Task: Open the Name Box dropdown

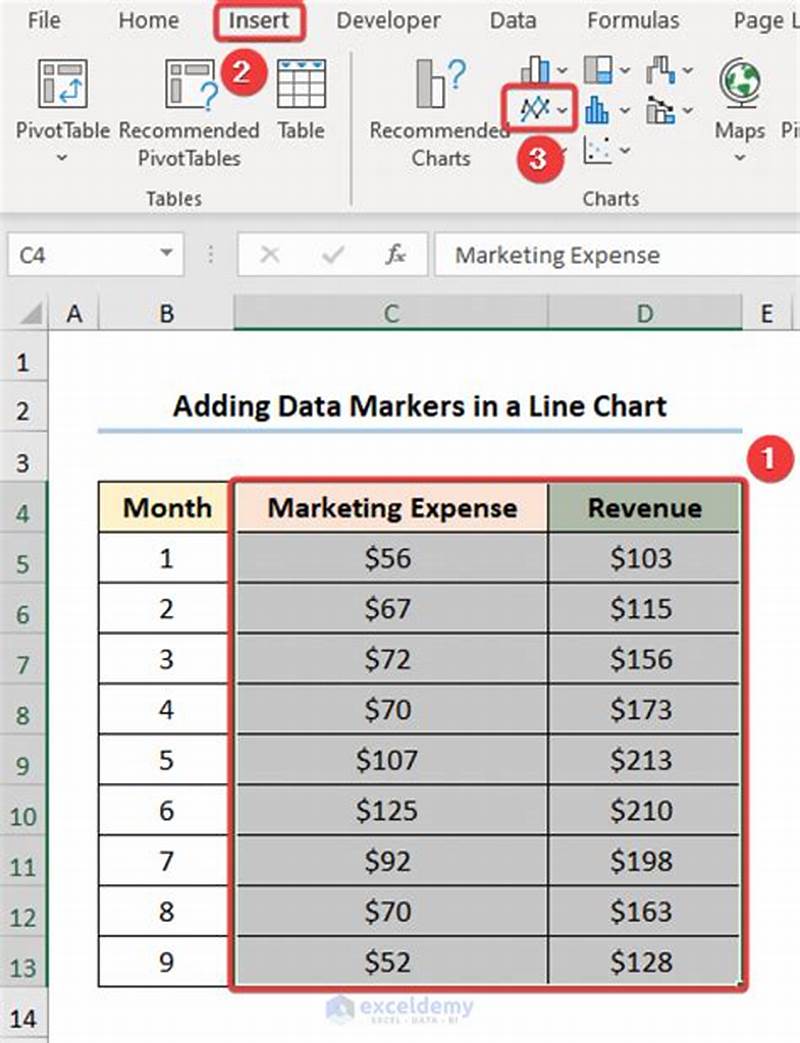Action: pos(165,255)
